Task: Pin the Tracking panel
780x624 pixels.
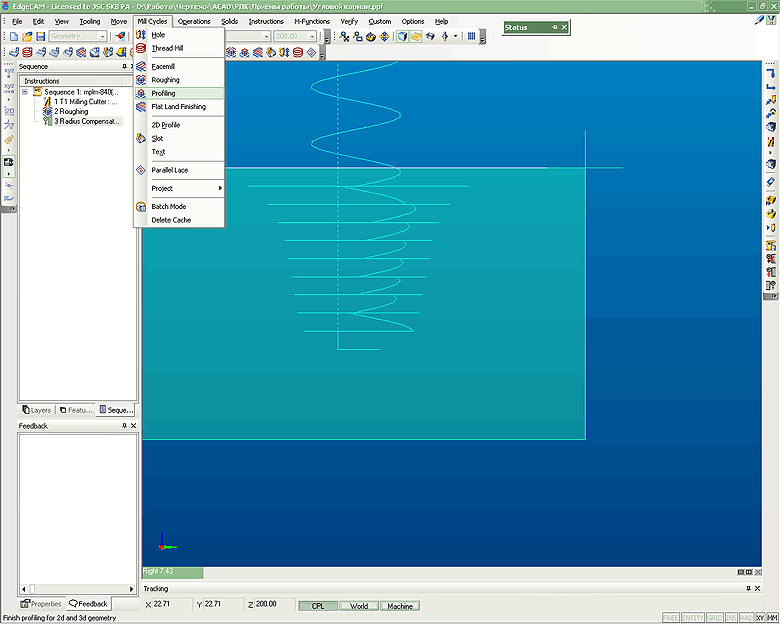Action: (748, 589)
